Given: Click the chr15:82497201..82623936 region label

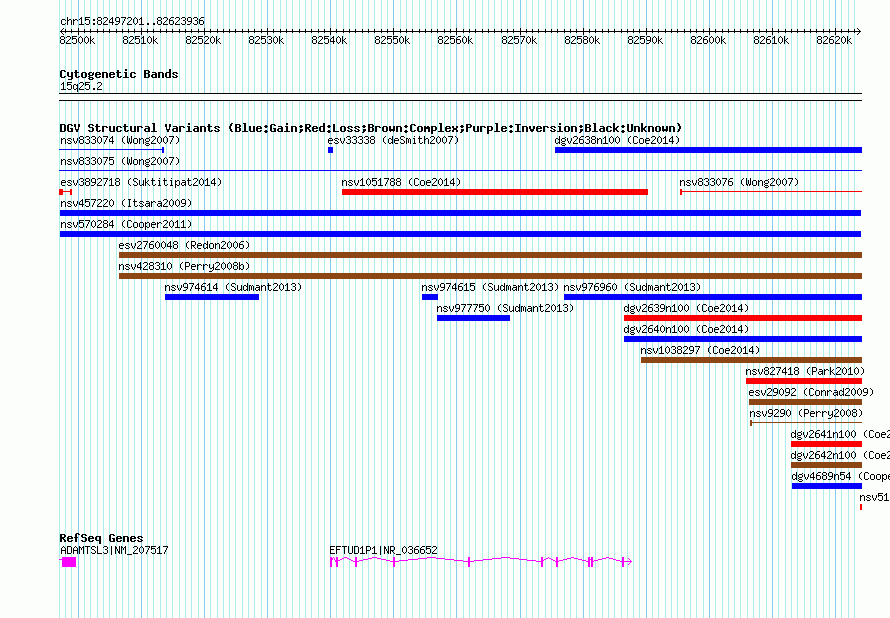Looking at the screenshot, I should pos(132,21).
